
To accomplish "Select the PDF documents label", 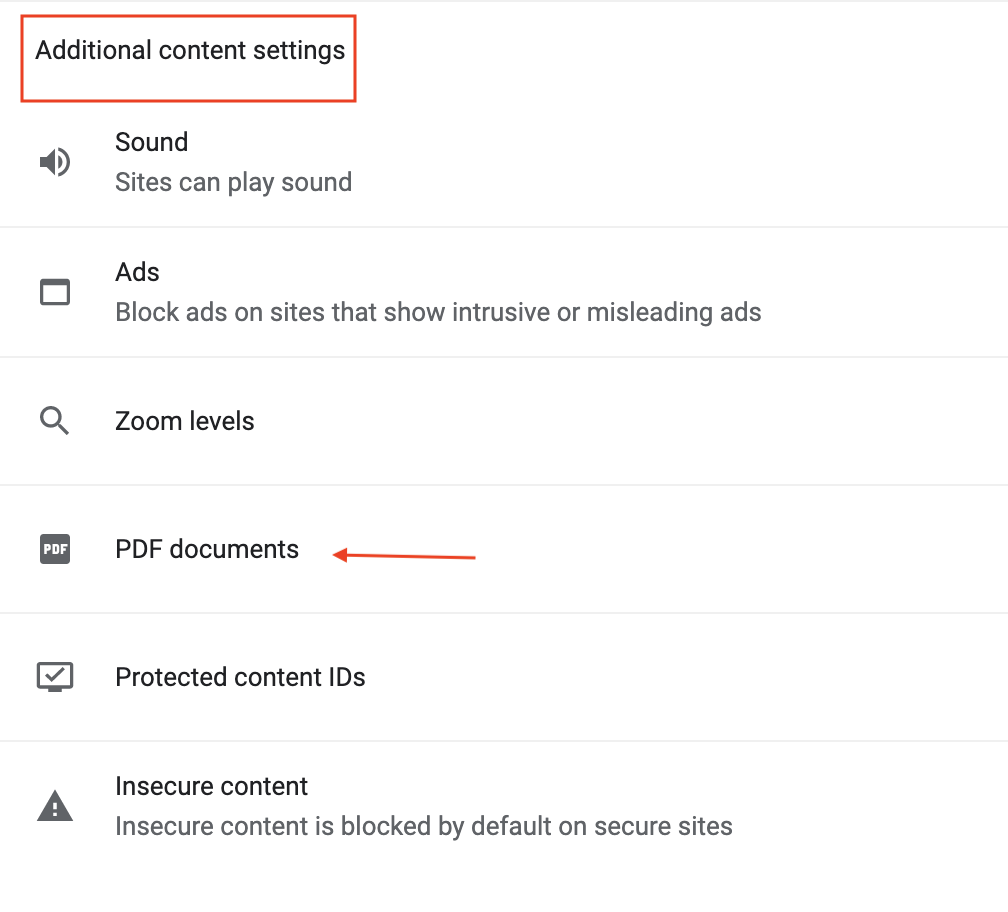I will tap(207, 549).
